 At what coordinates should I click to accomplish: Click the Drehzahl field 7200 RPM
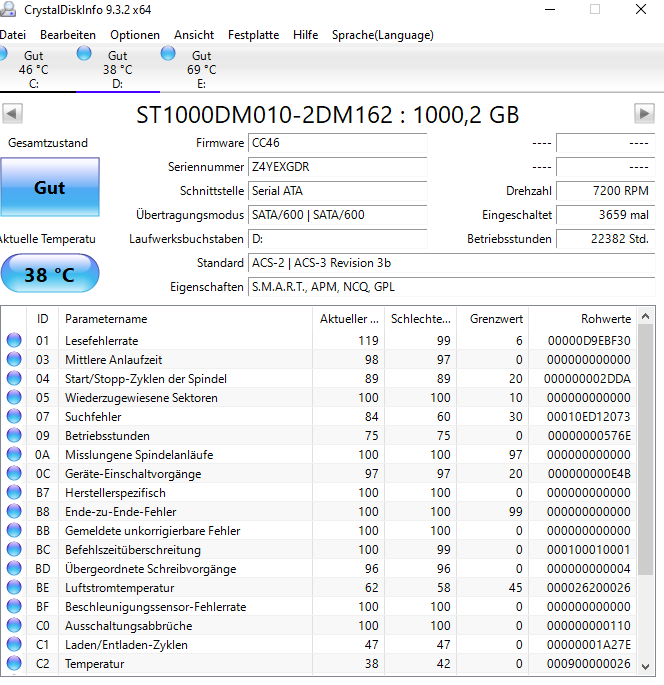605,191
